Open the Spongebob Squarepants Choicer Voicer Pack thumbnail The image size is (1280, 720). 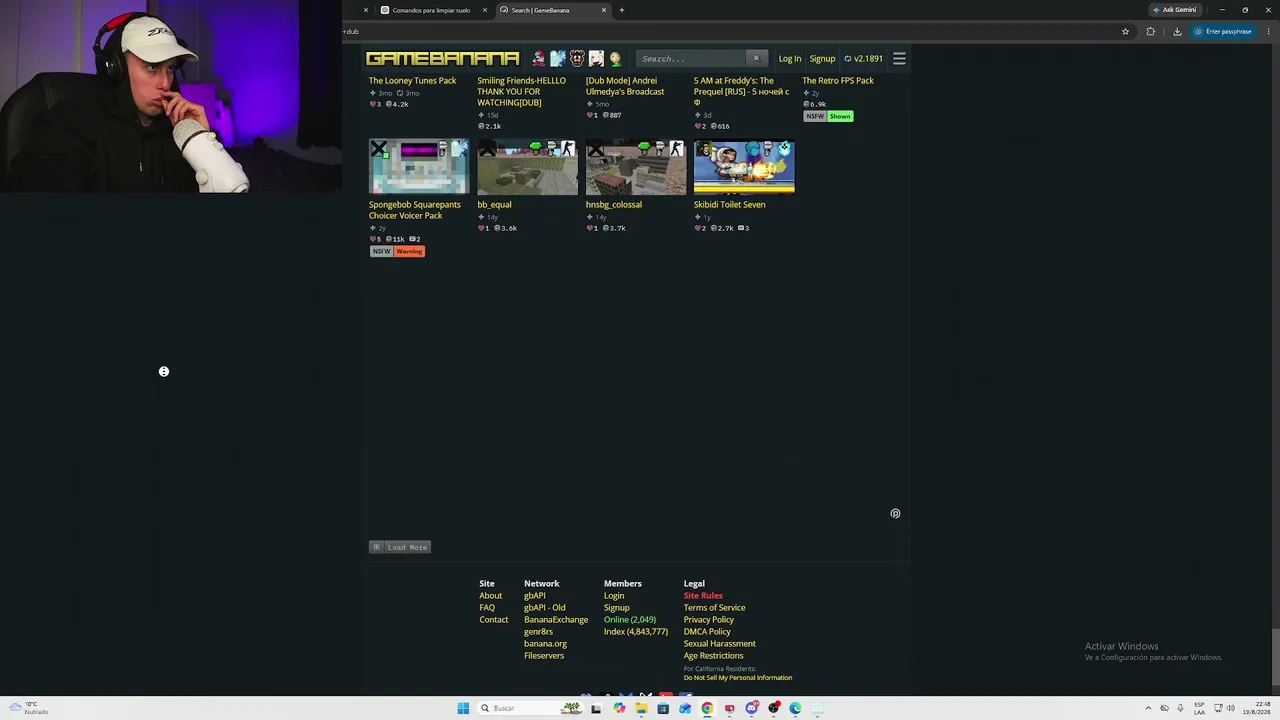click(x=419, y=167)
